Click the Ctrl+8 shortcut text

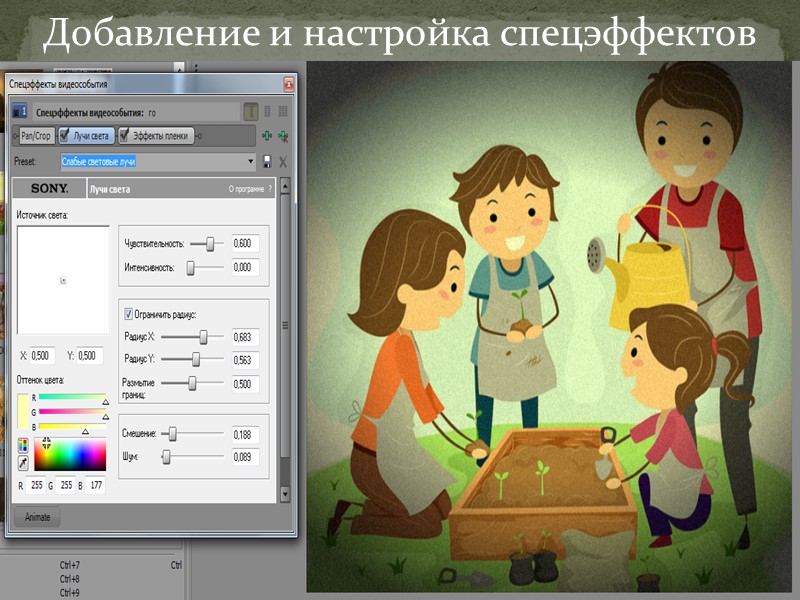70,579
